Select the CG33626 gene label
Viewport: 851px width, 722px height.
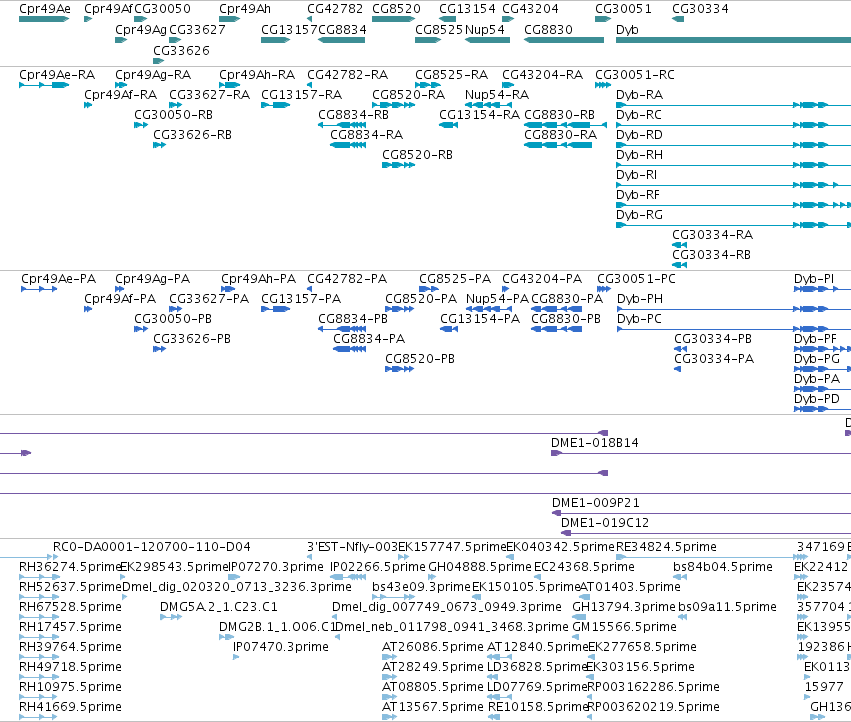point(181,50)
